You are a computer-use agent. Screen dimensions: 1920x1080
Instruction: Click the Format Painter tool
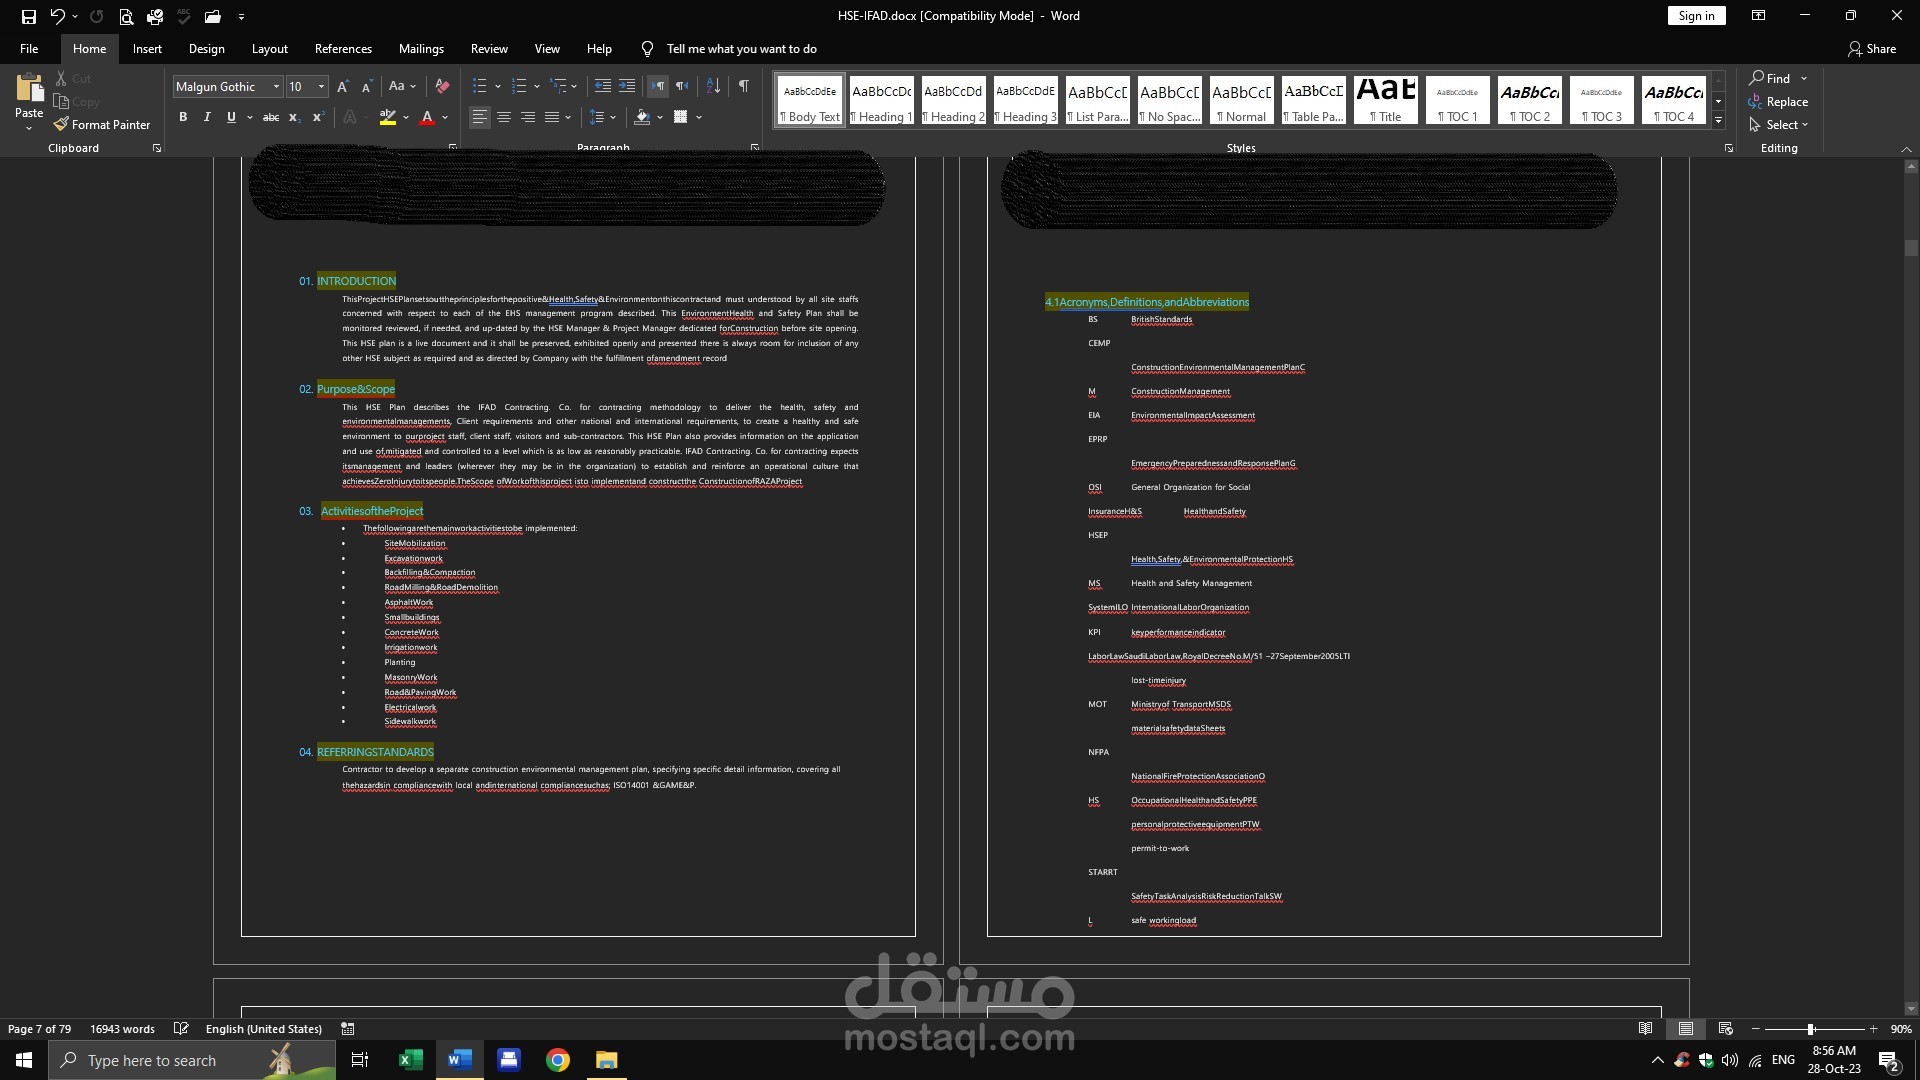click(x=102, y=125)
